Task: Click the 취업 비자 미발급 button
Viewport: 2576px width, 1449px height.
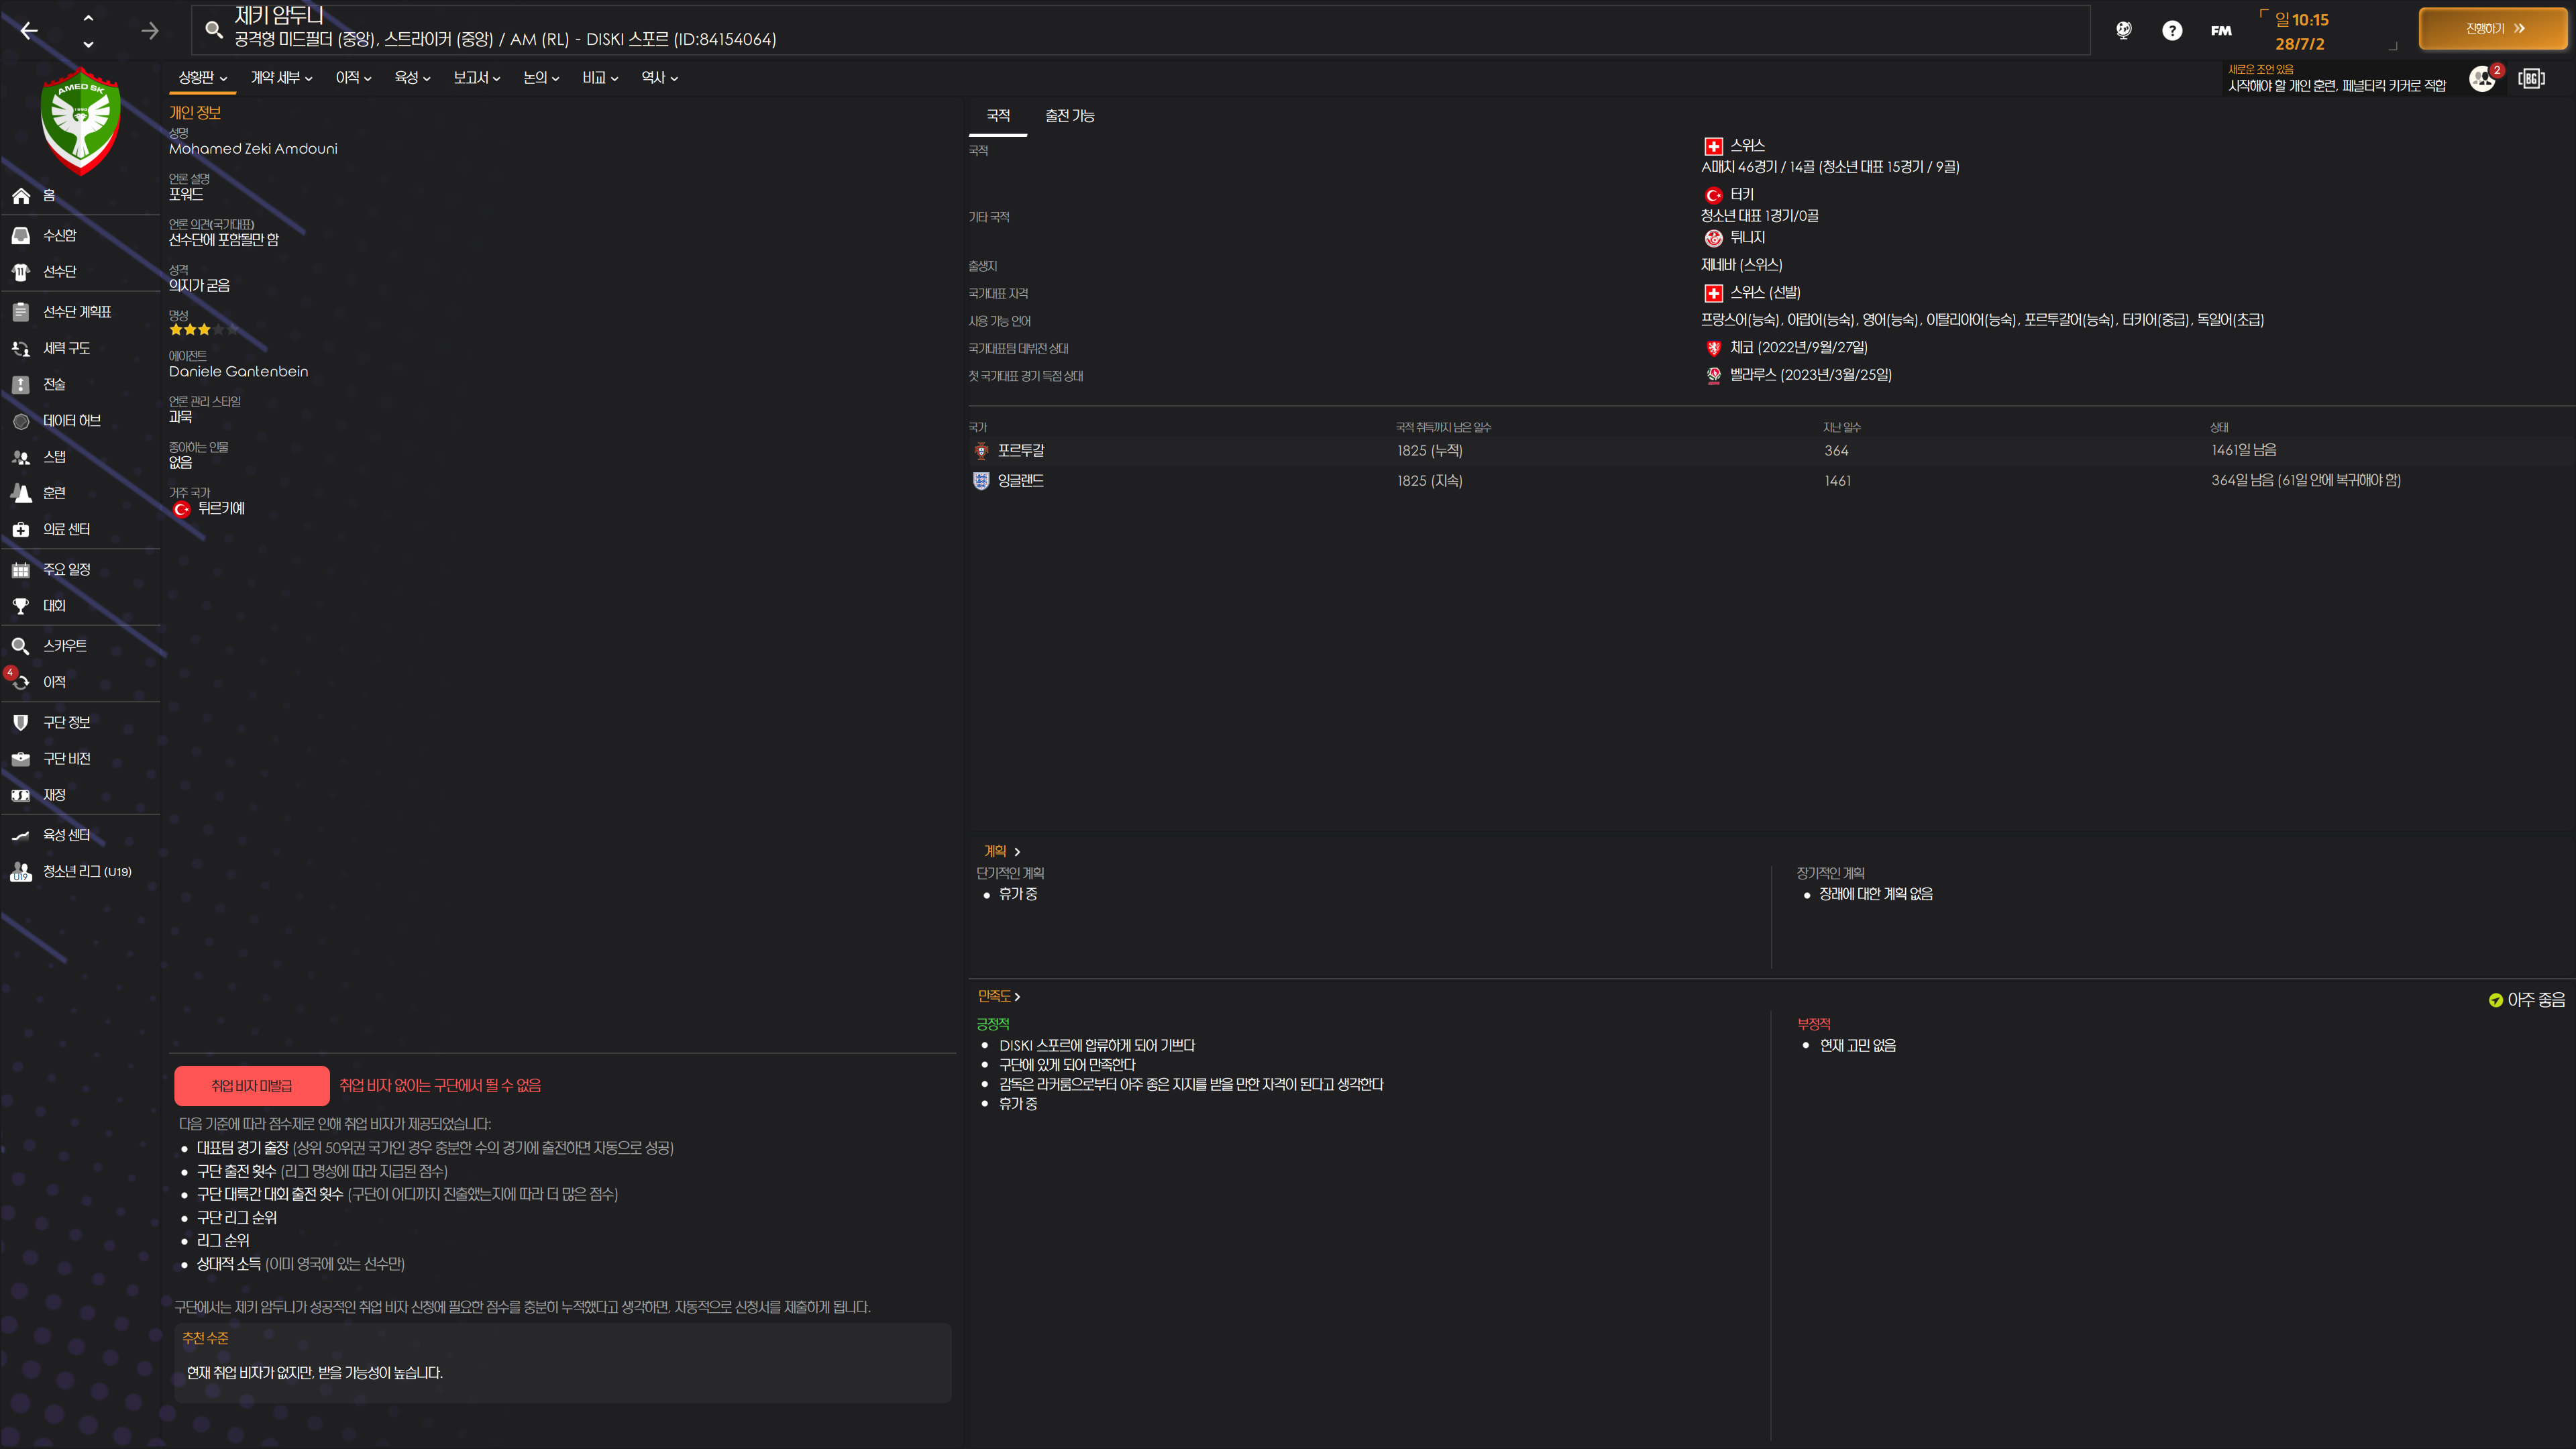Action: [x=251, y=1085]
